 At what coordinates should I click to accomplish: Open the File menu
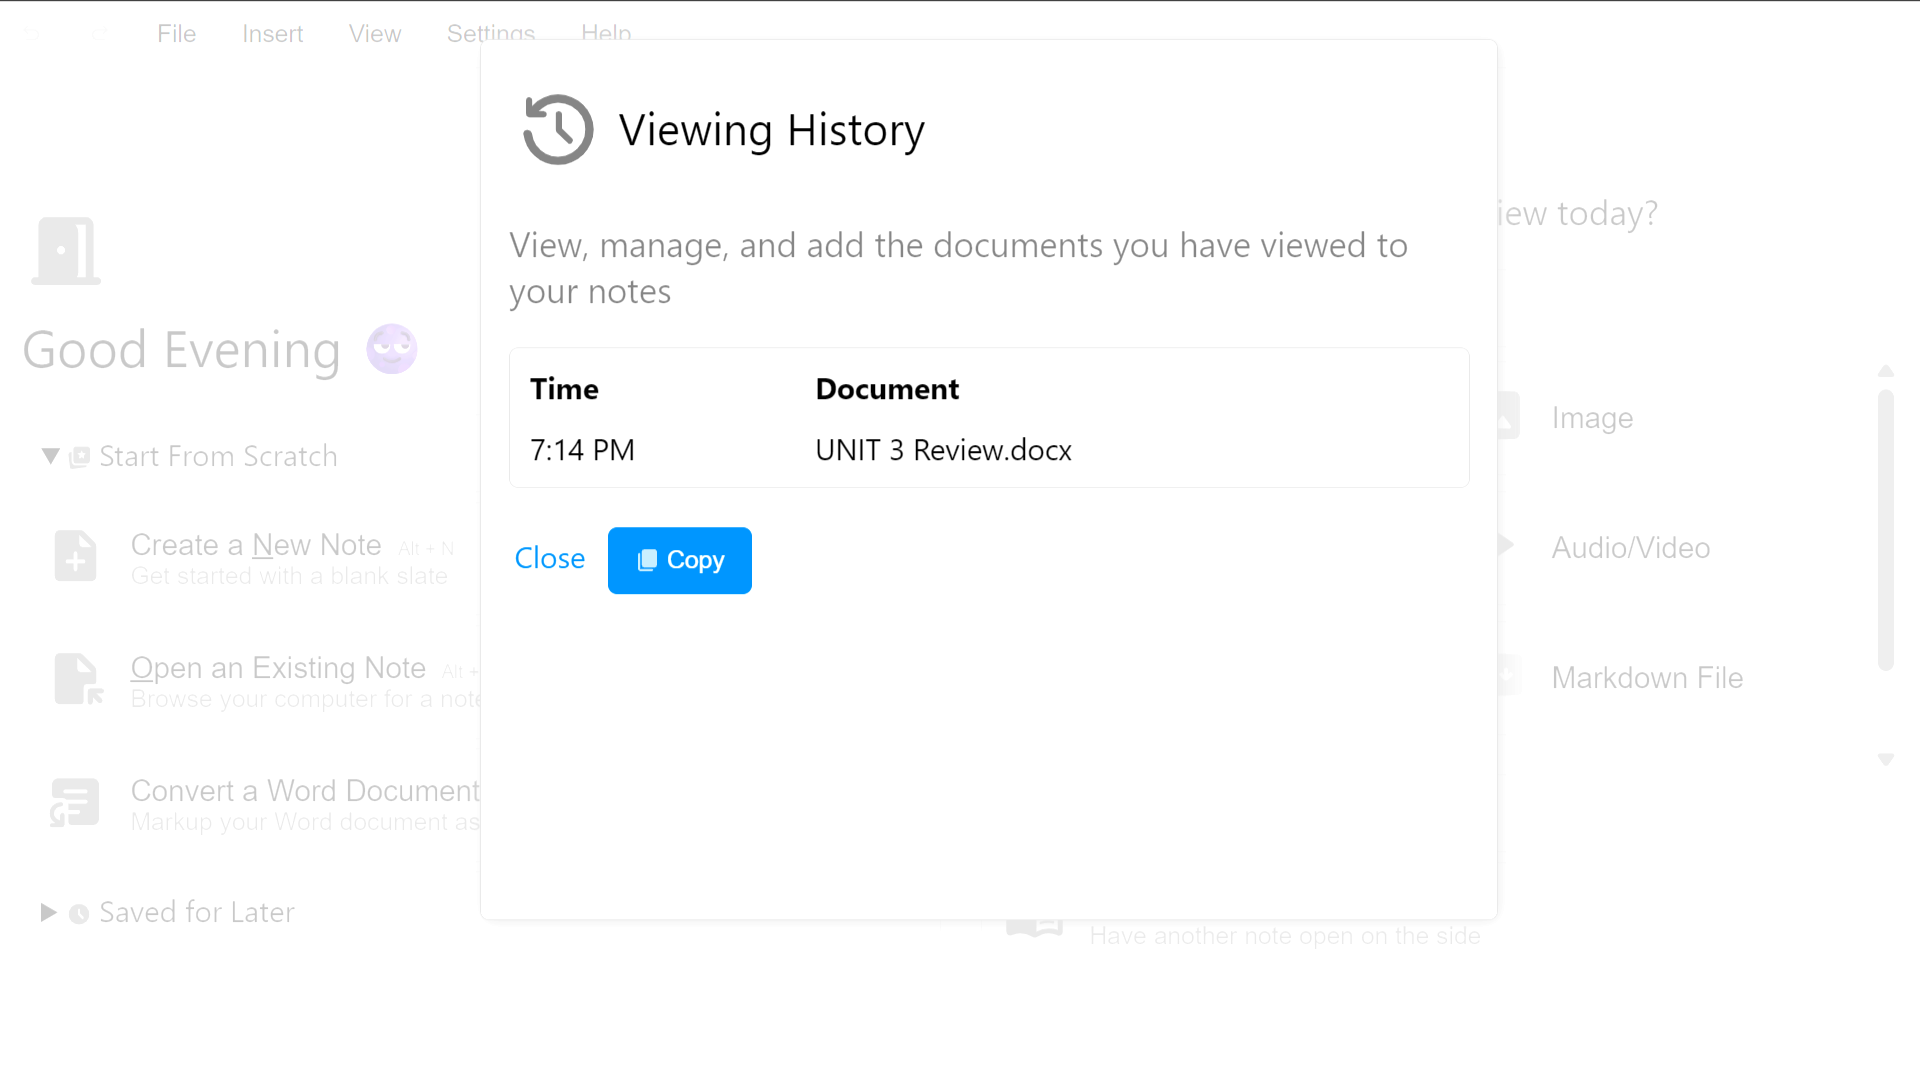click(x=176, y=34)
